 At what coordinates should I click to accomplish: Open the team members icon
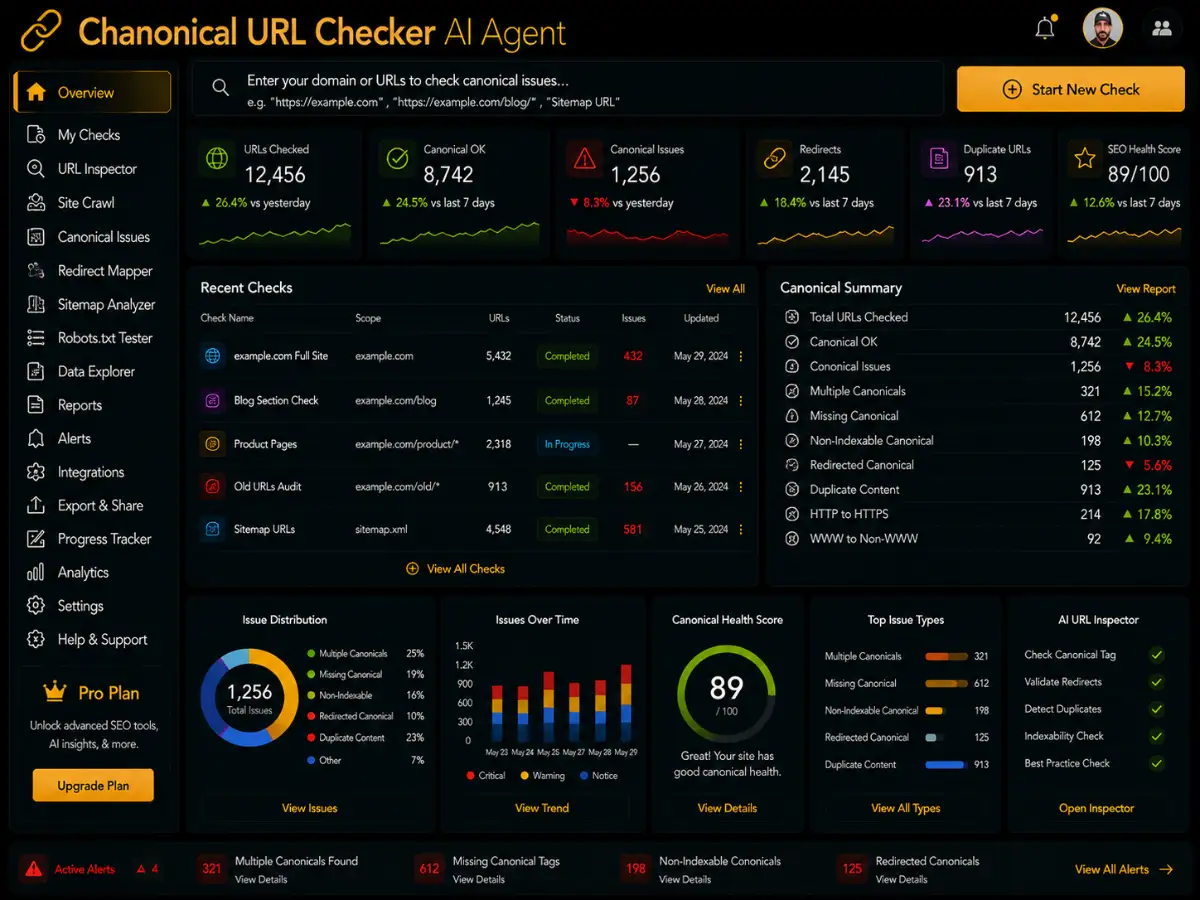point(1161,29)
